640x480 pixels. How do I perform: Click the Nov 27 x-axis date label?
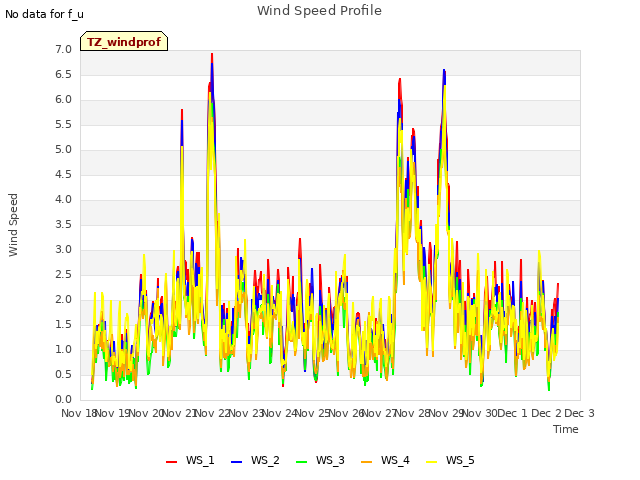coord(379,413)
